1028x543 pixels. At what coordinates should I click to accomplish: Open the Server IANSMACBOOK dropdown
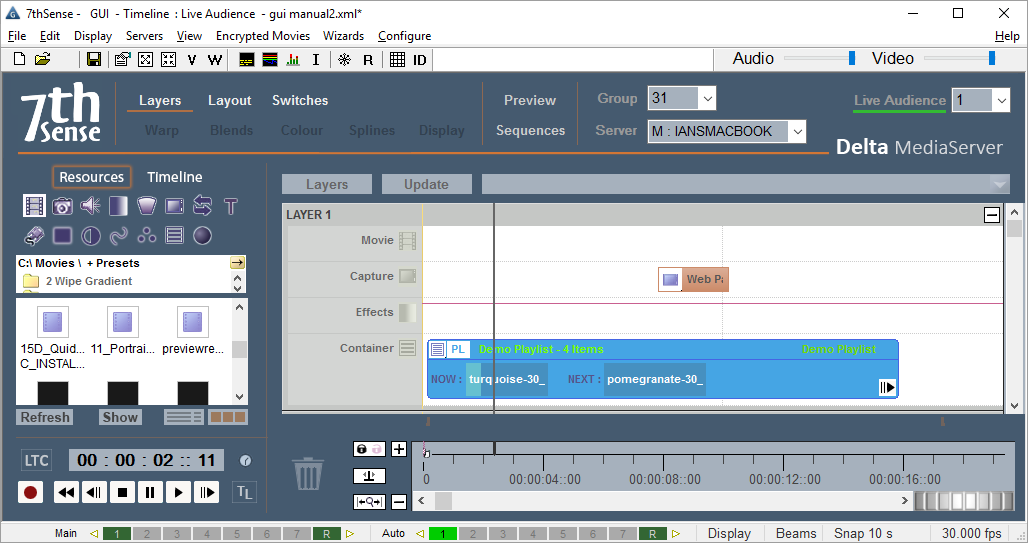797,131
